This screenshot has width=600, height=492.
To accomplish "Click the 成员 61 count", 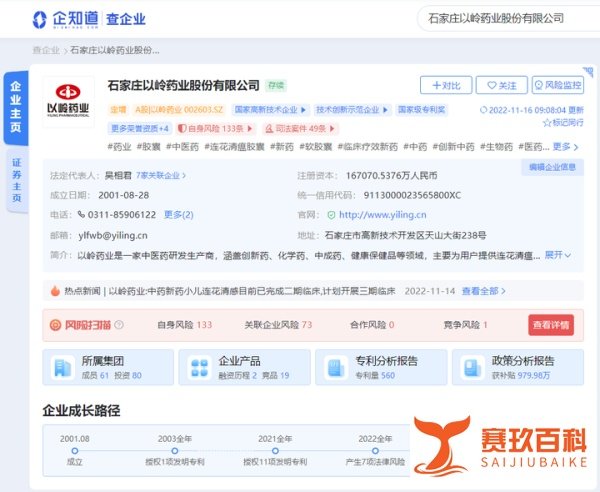I will tap(95, 375).
